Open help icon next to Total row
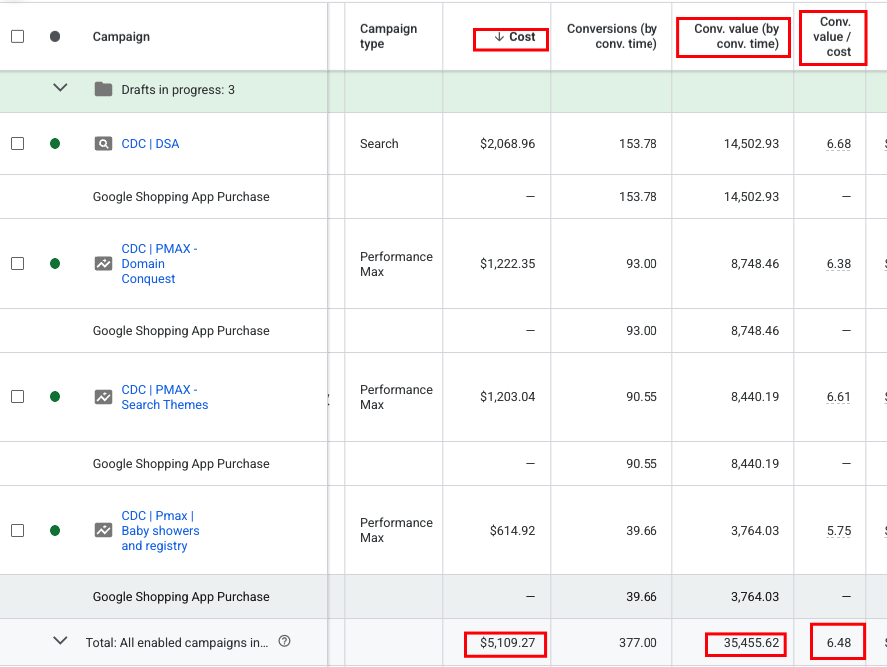The image size is (887, 667). click(285, 642)
